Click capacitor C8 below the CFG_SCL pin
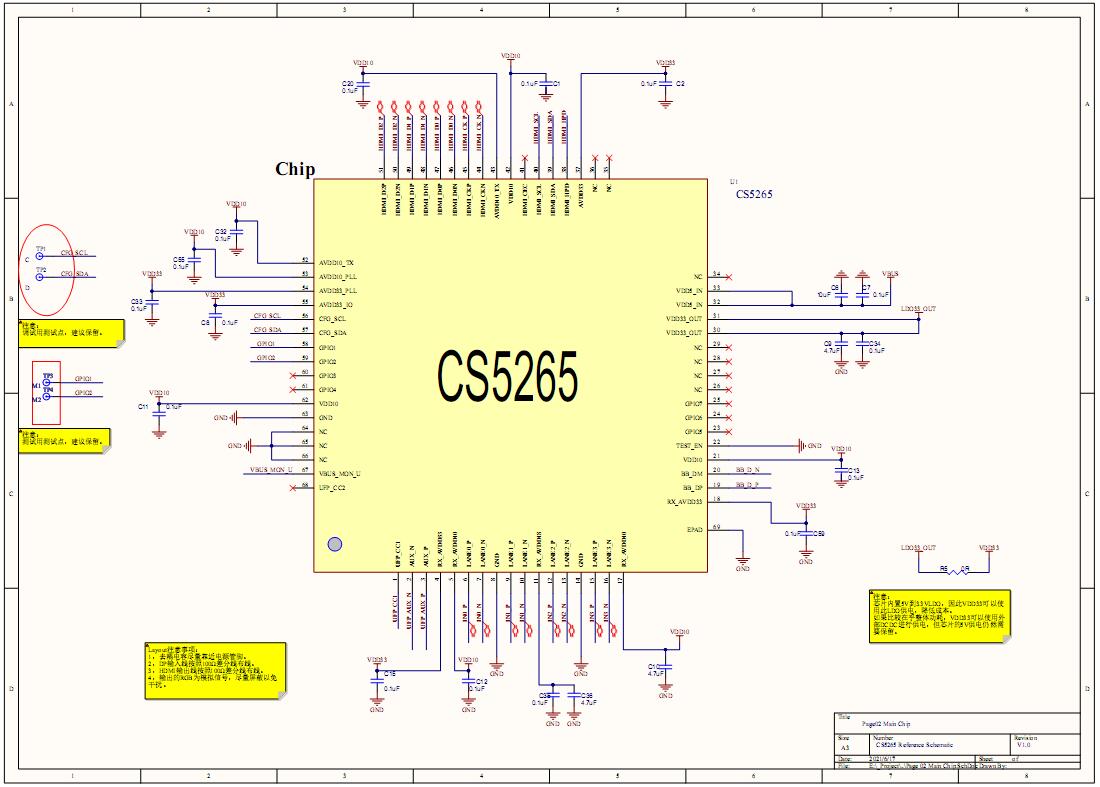The width and height of the screenshot is (1100, 787). click(x=216, y=314)
